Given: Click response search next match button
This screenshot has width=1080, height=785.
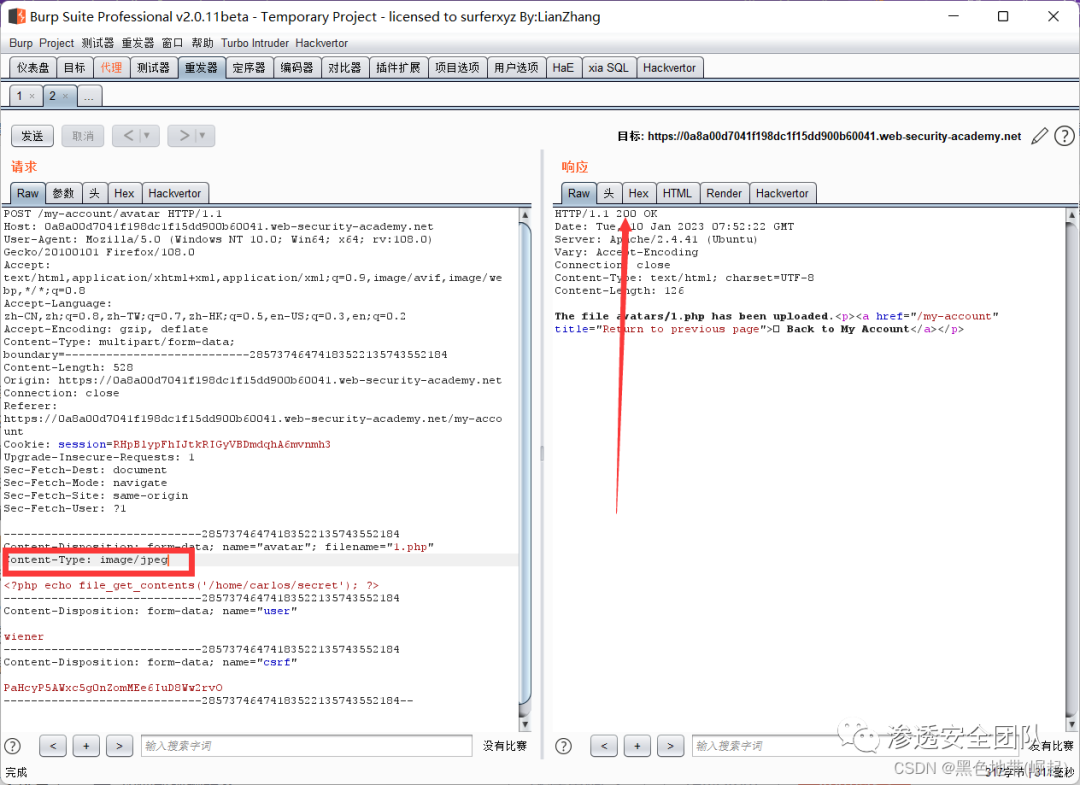Looking at the screenshot, I should pyautogui.click(x=670, y=746).
